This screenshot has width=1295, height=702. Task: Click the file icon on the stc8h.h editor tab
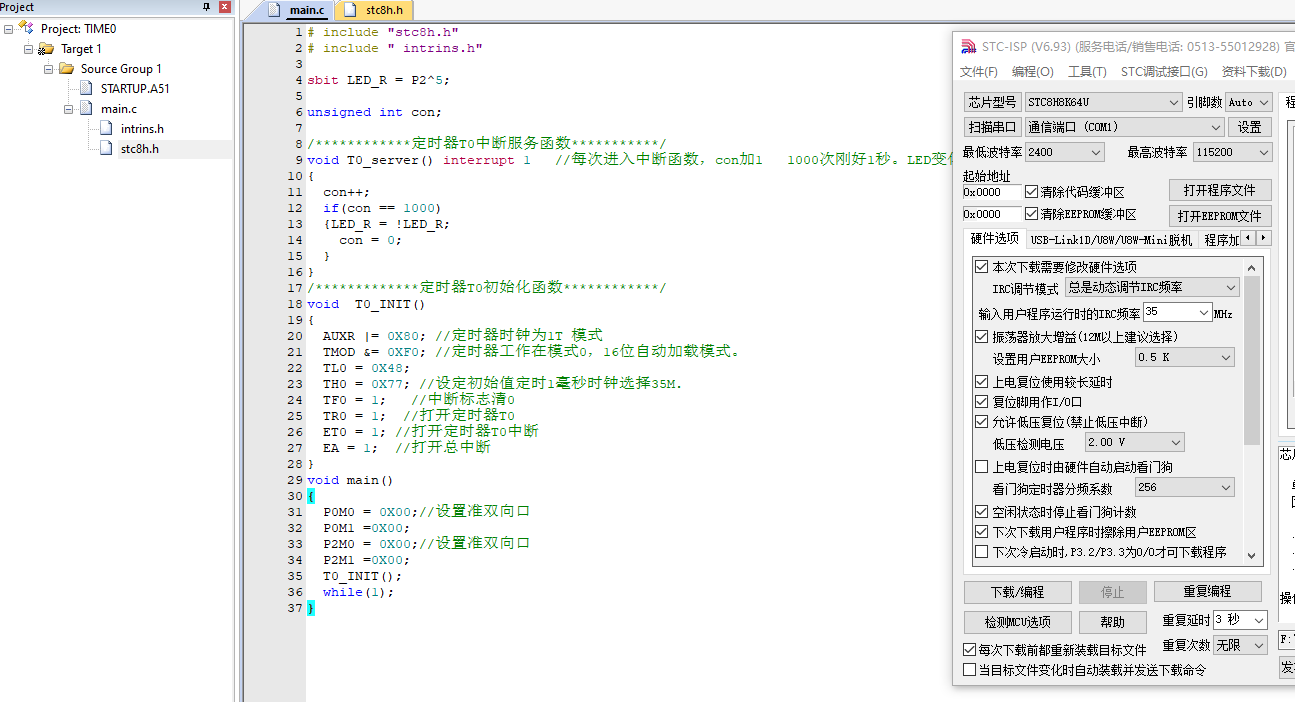point(351,10)
